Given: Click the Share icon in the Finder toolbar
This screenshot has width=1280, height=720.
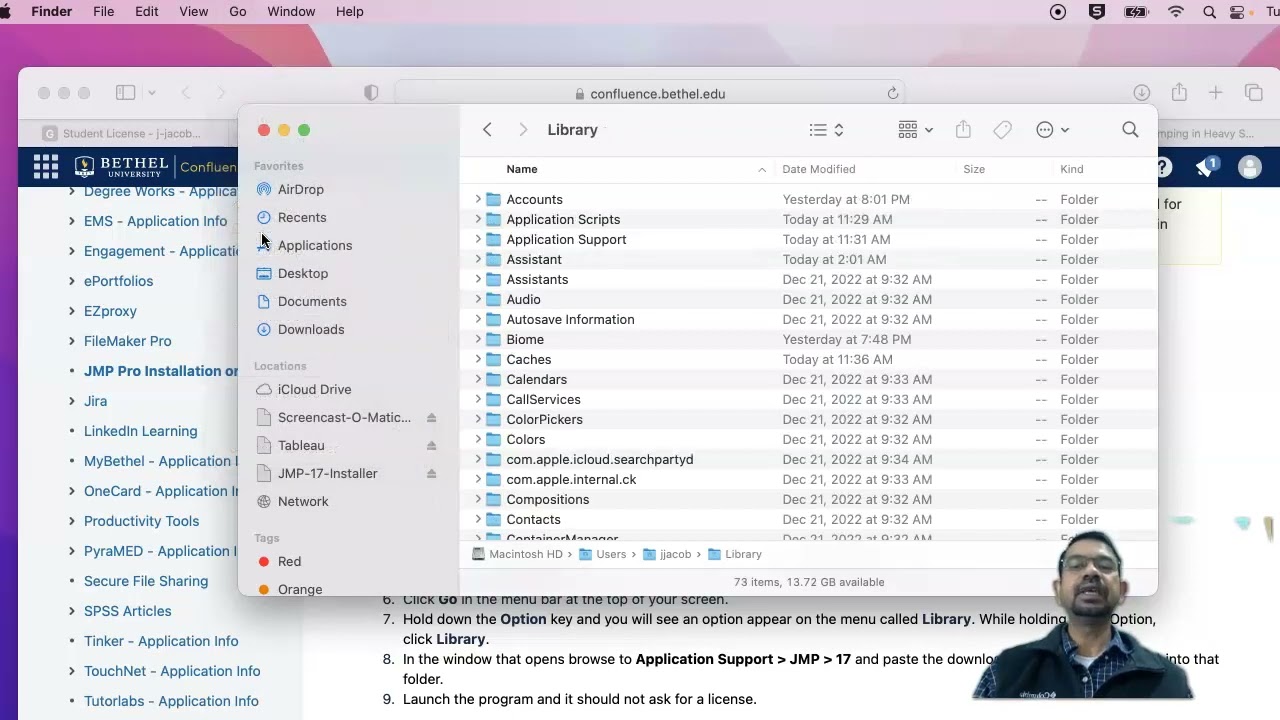Looking at the screenshot, I should point(962,129).
